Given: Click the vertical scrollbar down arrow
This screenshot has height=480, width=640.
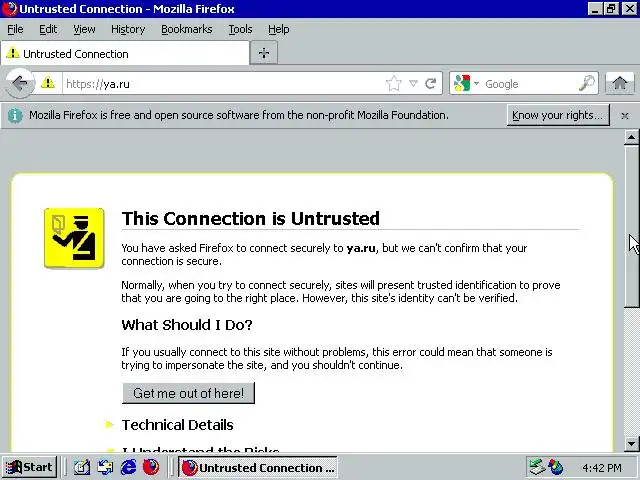Looking at the screenshot, I should pos(631,443).
